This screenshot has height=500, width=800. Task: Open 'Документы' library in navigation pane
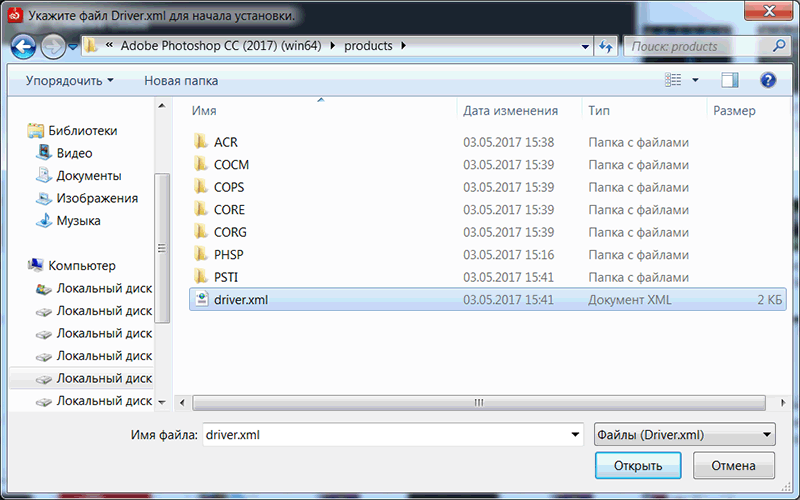point(89,176)
